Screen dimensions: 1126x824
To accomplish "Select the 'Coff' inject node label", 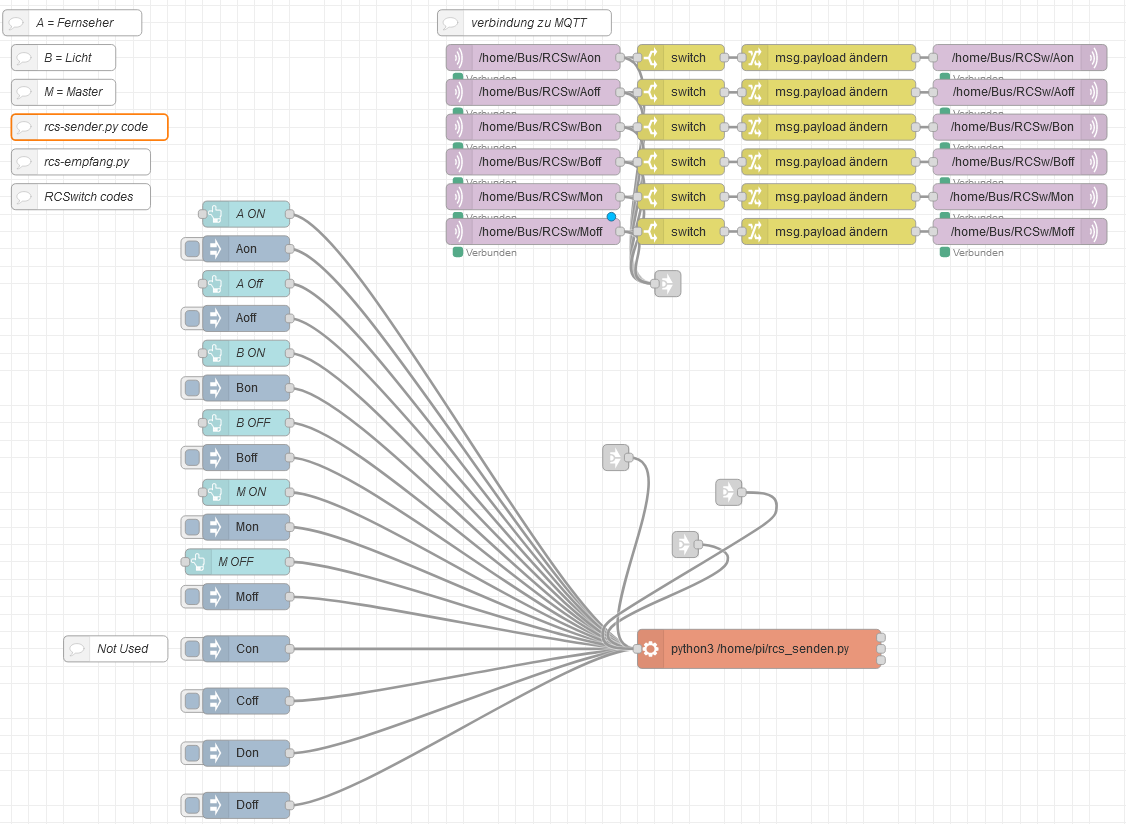I will [247, 700].
